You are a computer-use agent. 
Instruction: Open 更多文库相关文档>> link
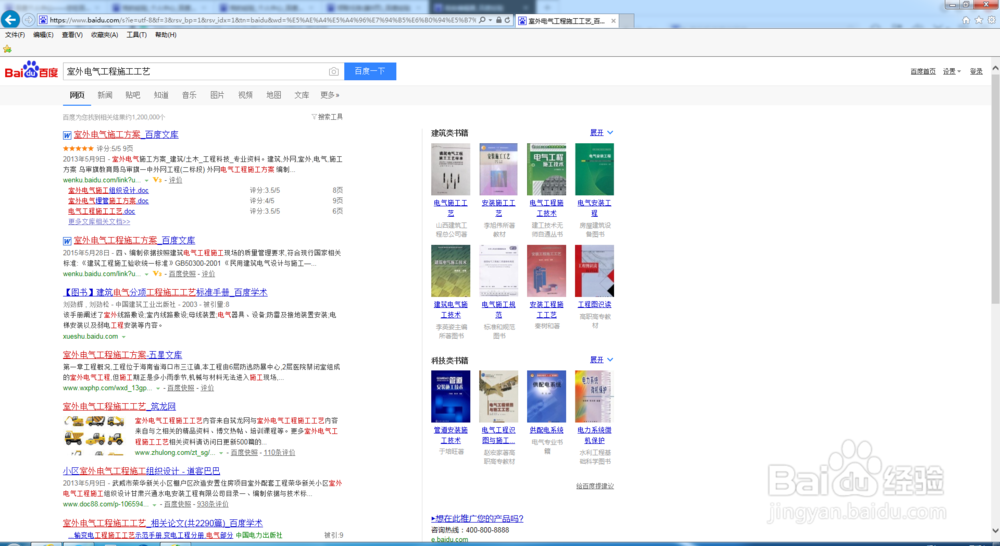[99, 222]
